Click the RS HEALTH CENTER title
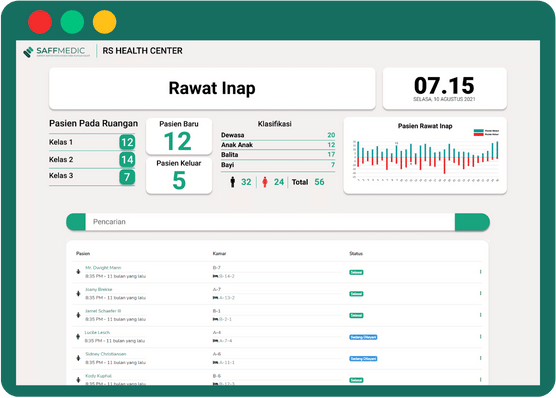This screenshot has height=398, width=556. coord(143,51)
